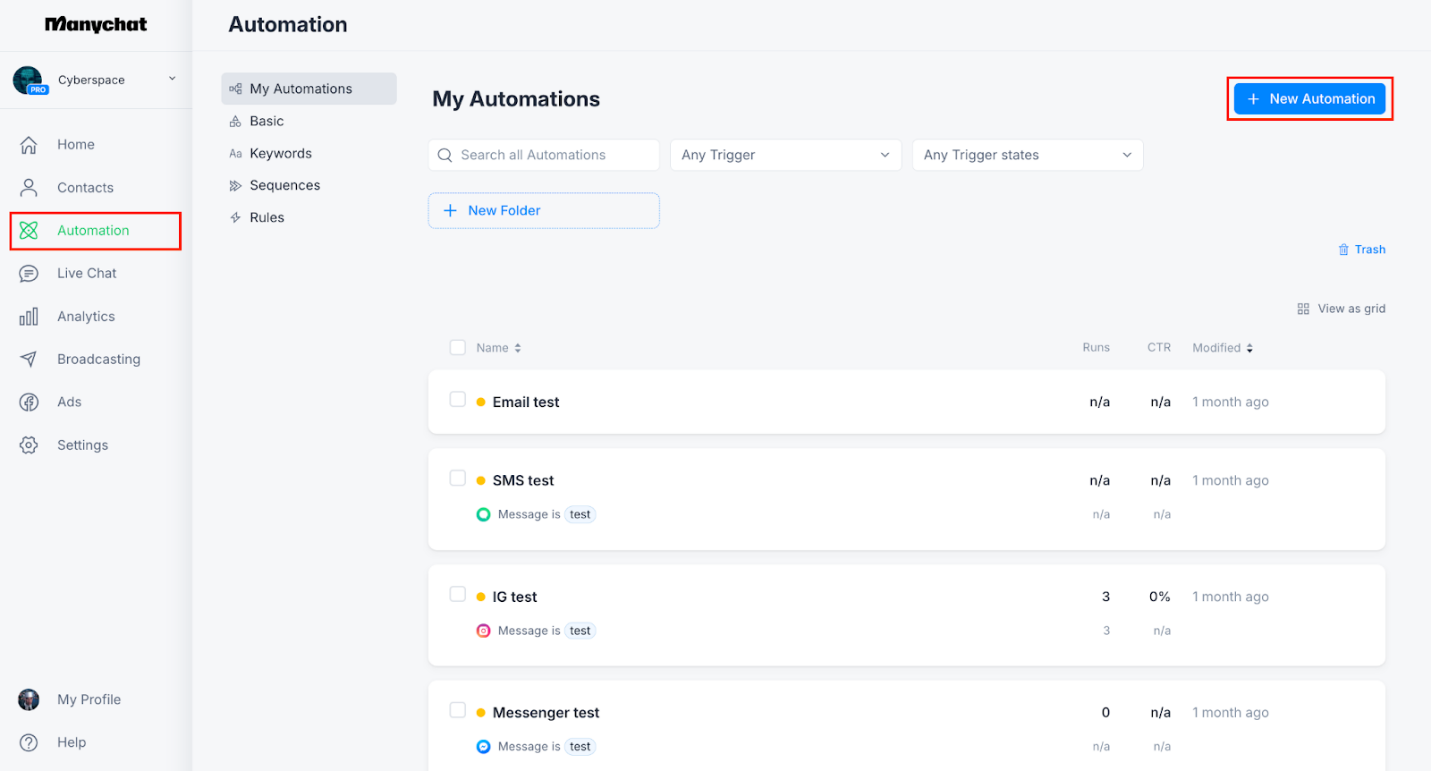
Task: Open Analytics bar chart icon
Action: point(29,317)
